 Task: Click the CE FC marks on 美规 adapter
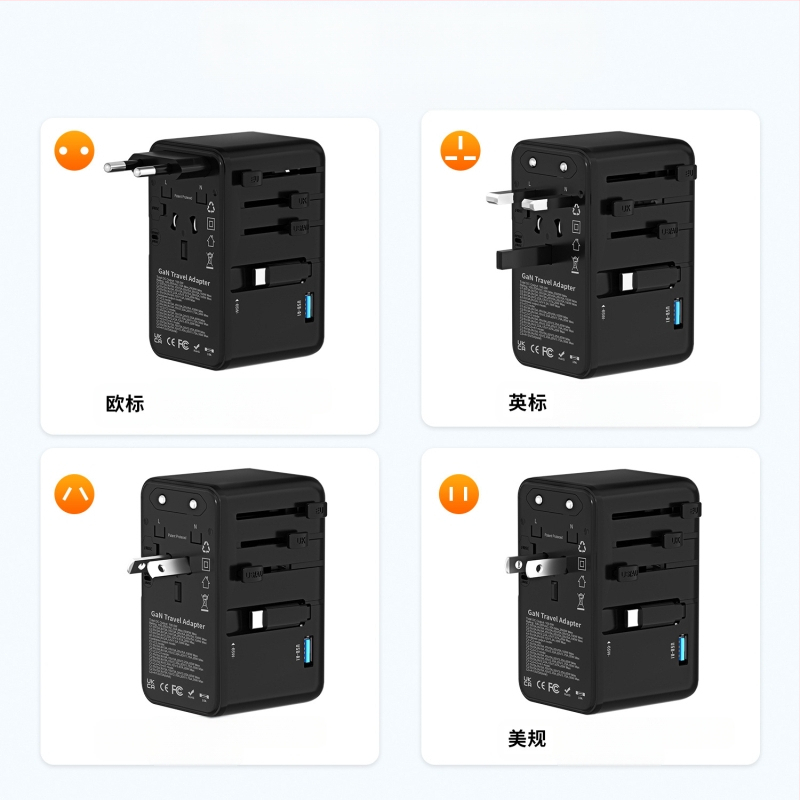547,686
